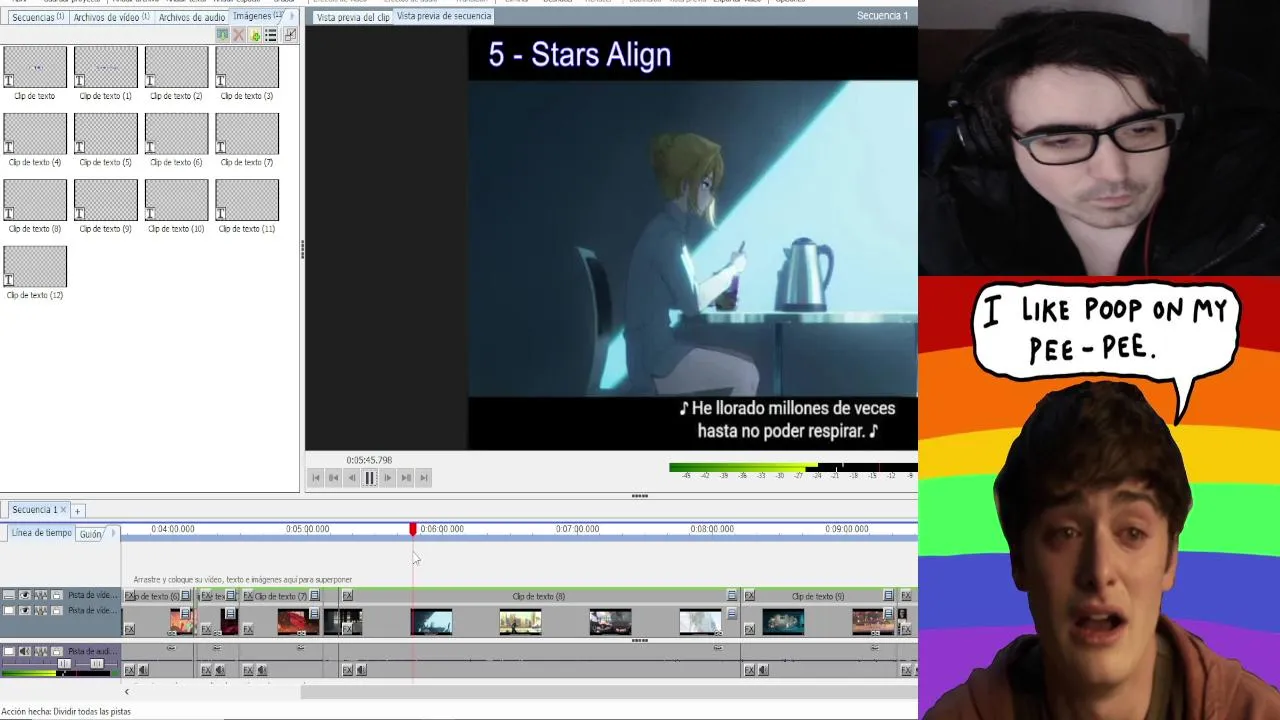The width and height of the screenshot is (1280, 720).
Task: Toggle eye visibility of upper video track
Action: pyautogui.click(x=24, y=595)
